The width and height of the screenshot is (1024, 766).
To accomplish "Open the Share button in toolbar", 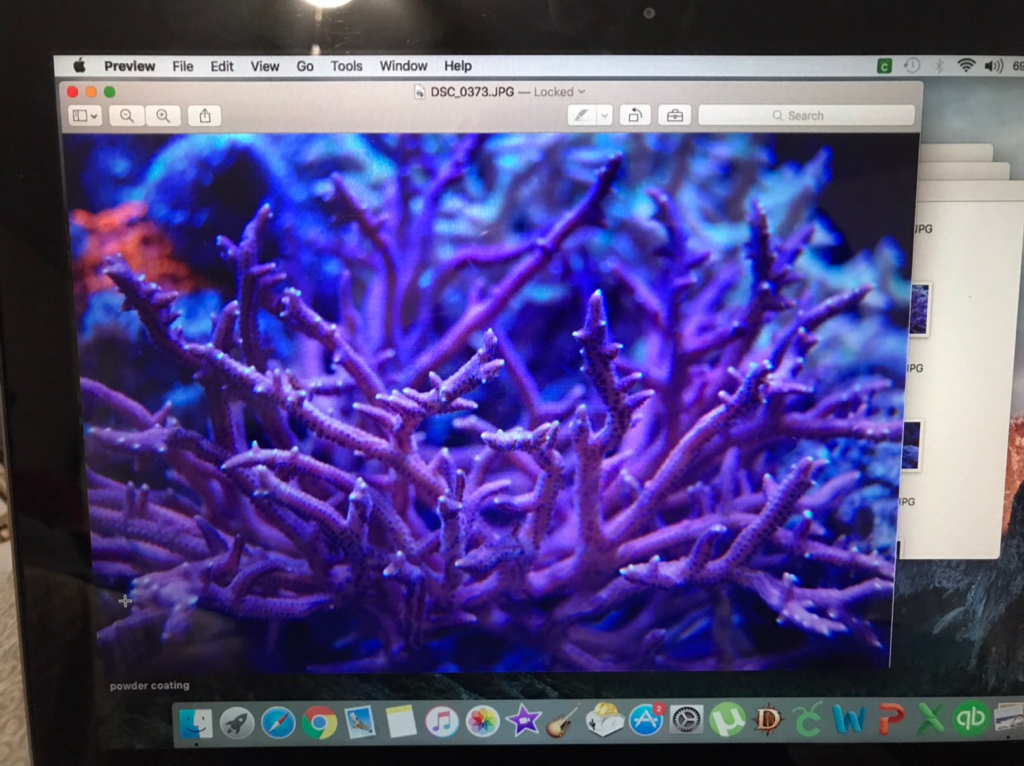I will [x=204, y=116].
